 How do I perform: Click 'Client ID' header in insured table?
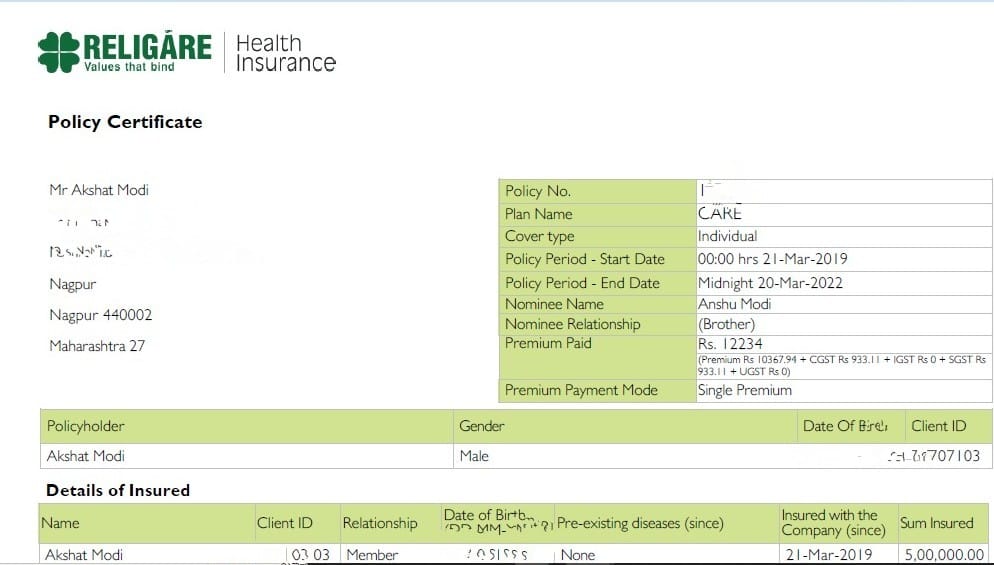pyautogui.click(x=285, y=523)
